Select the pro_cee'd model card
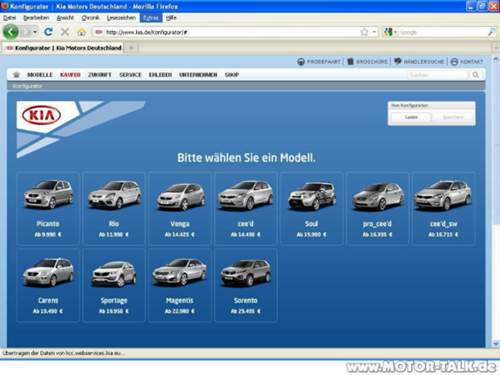The height and width of the screenshot is (375, 500). (x=378, y=208)
